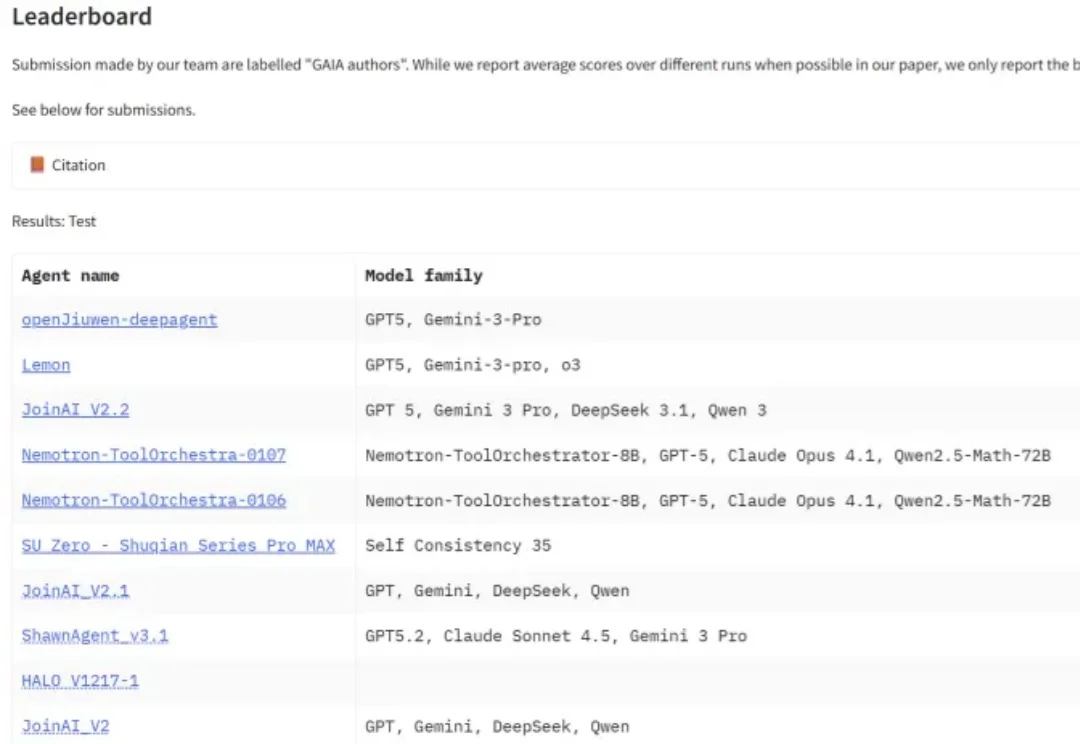The width and height of the screenshot is (1080, 744).
Task: Click the JoinAI_V2 link in last row
Action: [65, 726]
